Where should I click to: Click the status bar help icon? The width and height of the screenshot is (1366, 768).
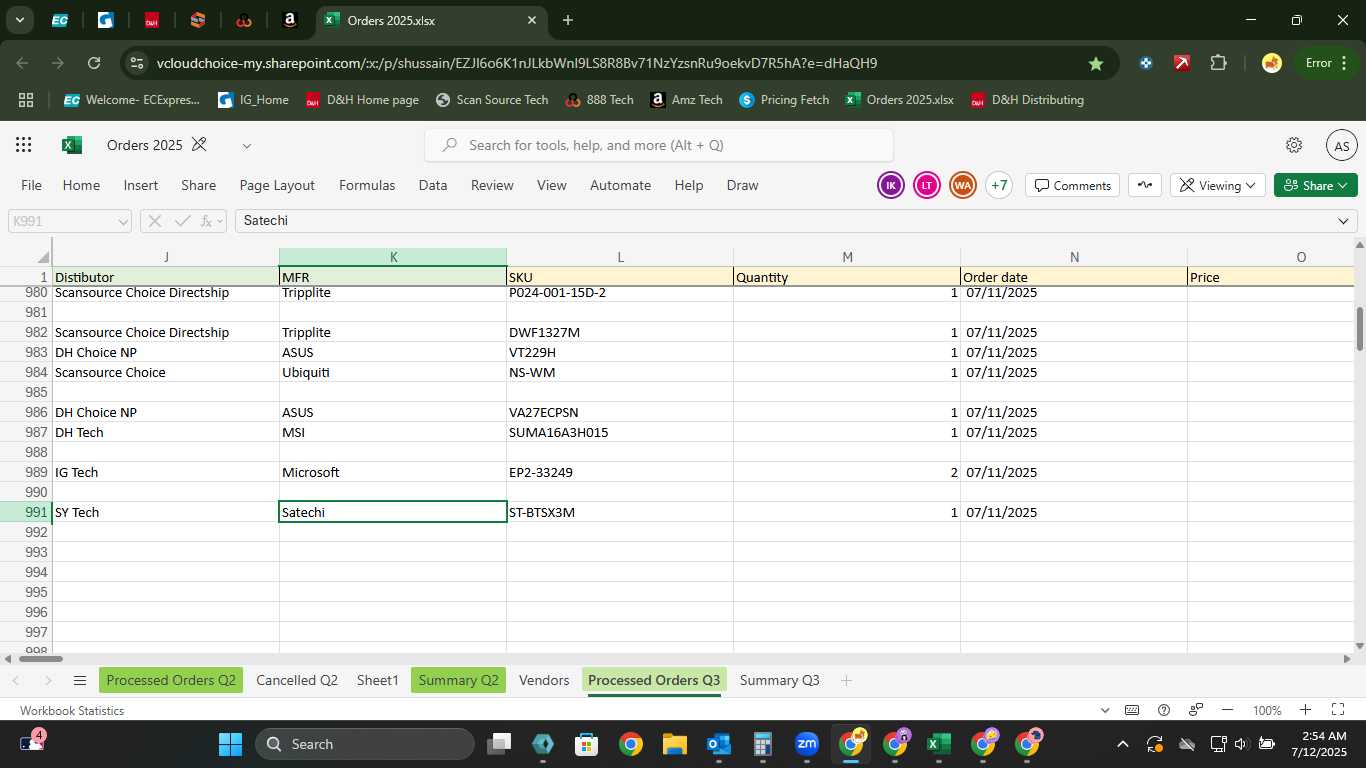coord(1164,710)
